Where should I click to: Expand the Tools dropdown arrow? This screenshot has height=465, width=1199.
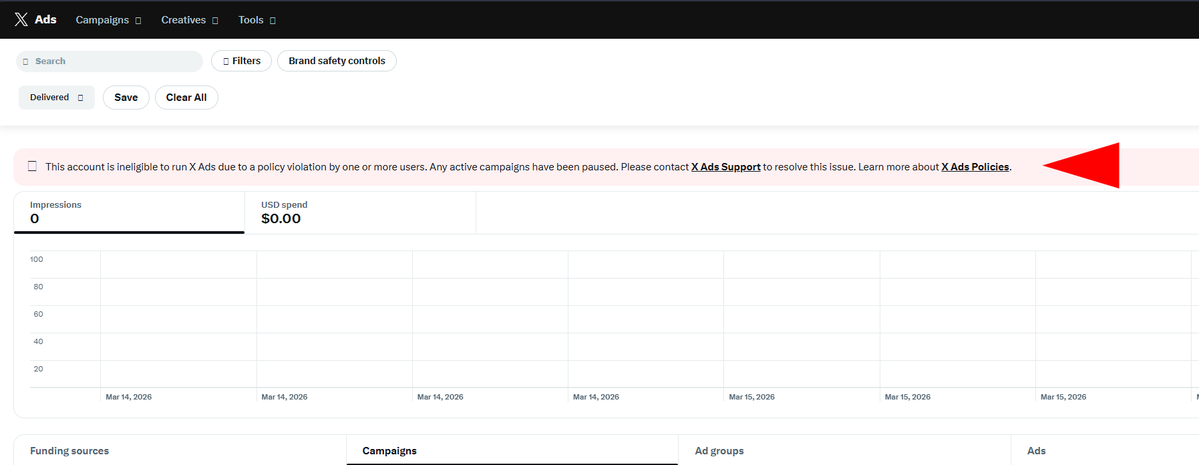272,21
